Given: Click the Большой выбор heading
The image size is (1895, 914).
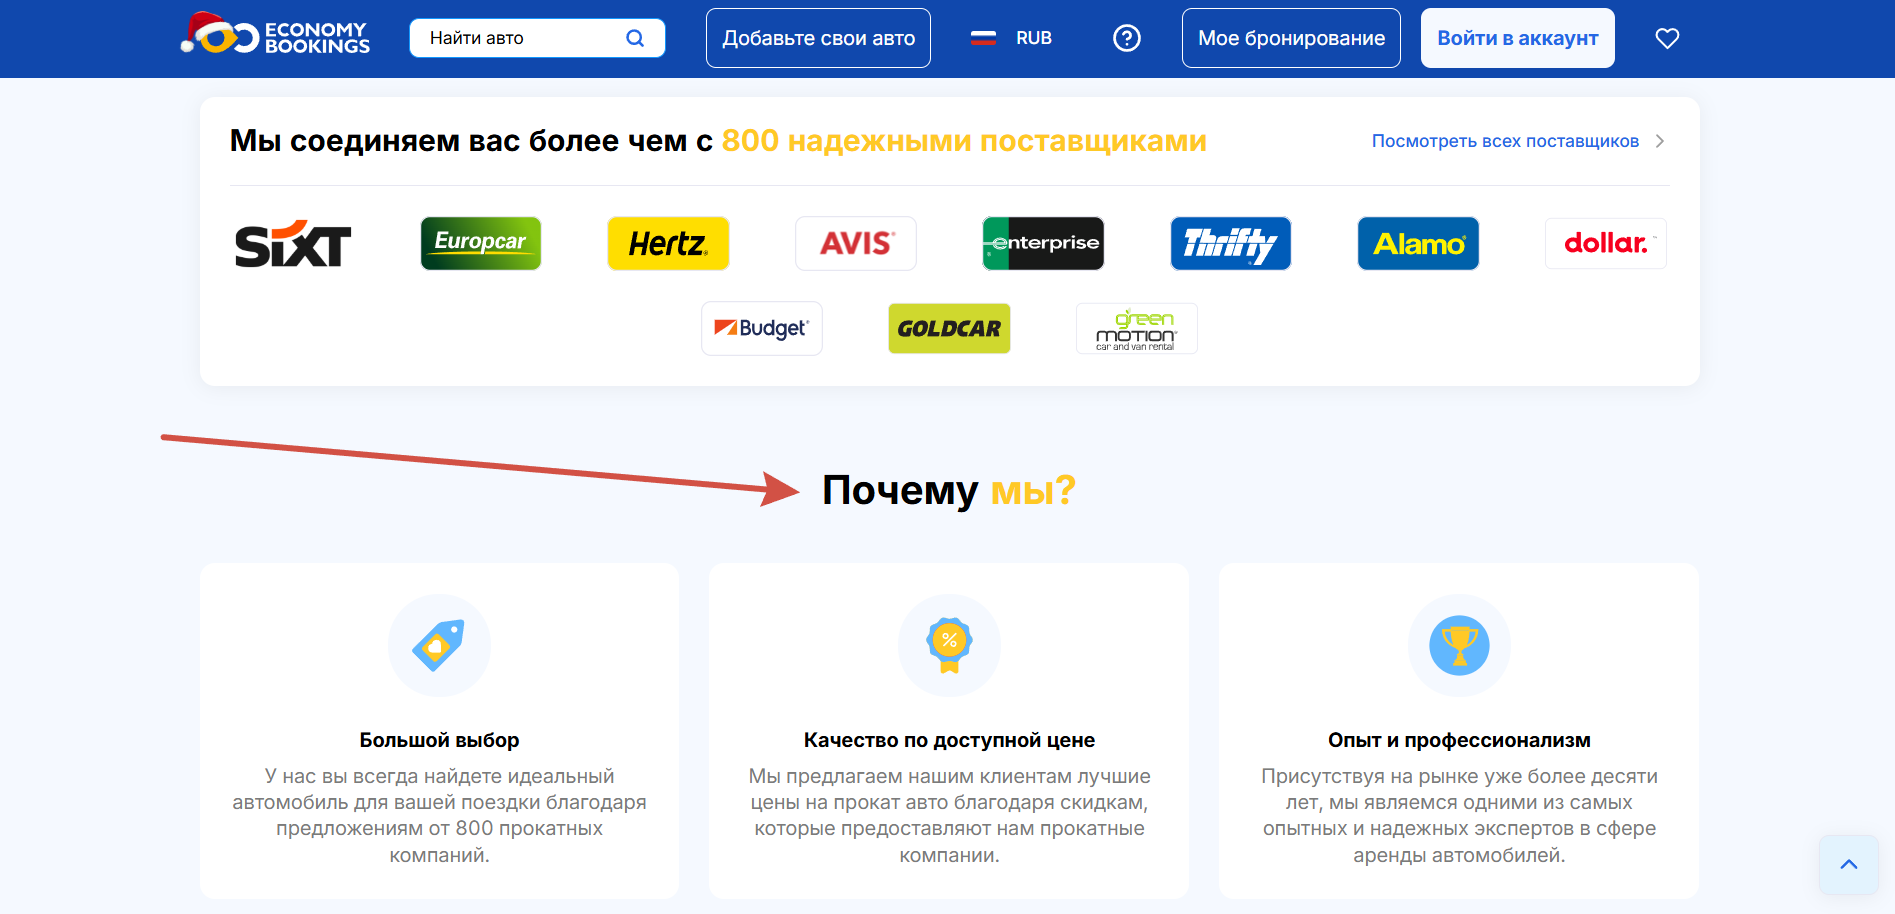Looking at the screenshot, I should 439,740.
